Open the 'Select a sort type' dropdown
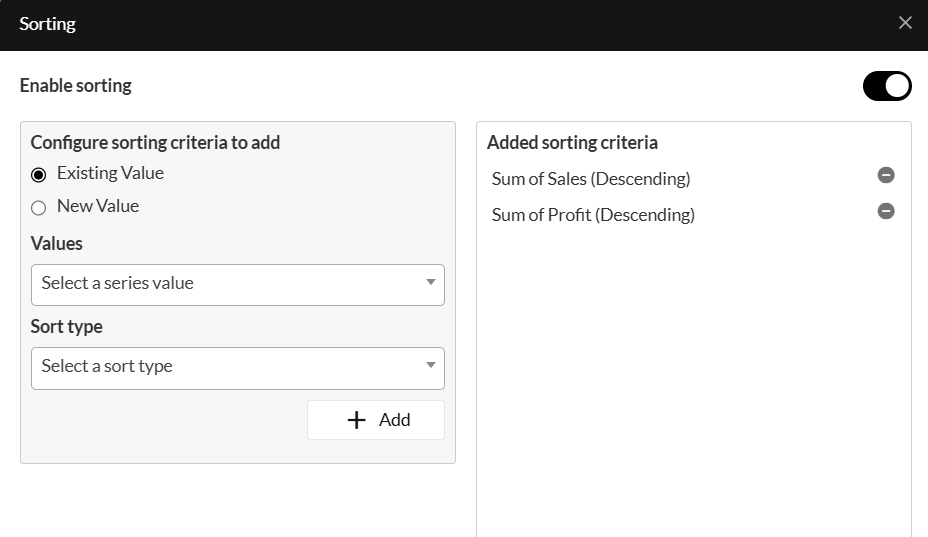This screenshot has width=928, height=537. [x=237, y=367]
